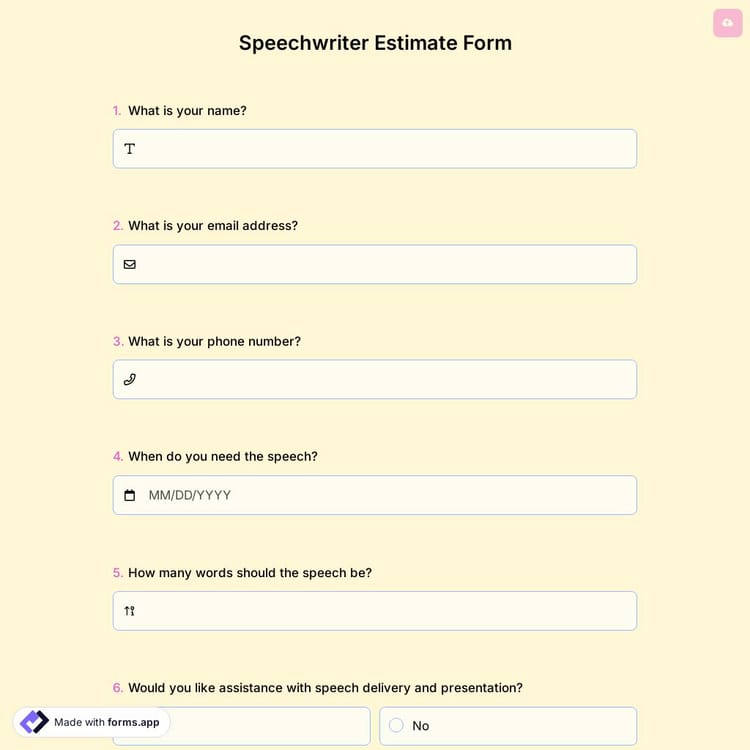Click the number icon in word count field

click(130, 611)
